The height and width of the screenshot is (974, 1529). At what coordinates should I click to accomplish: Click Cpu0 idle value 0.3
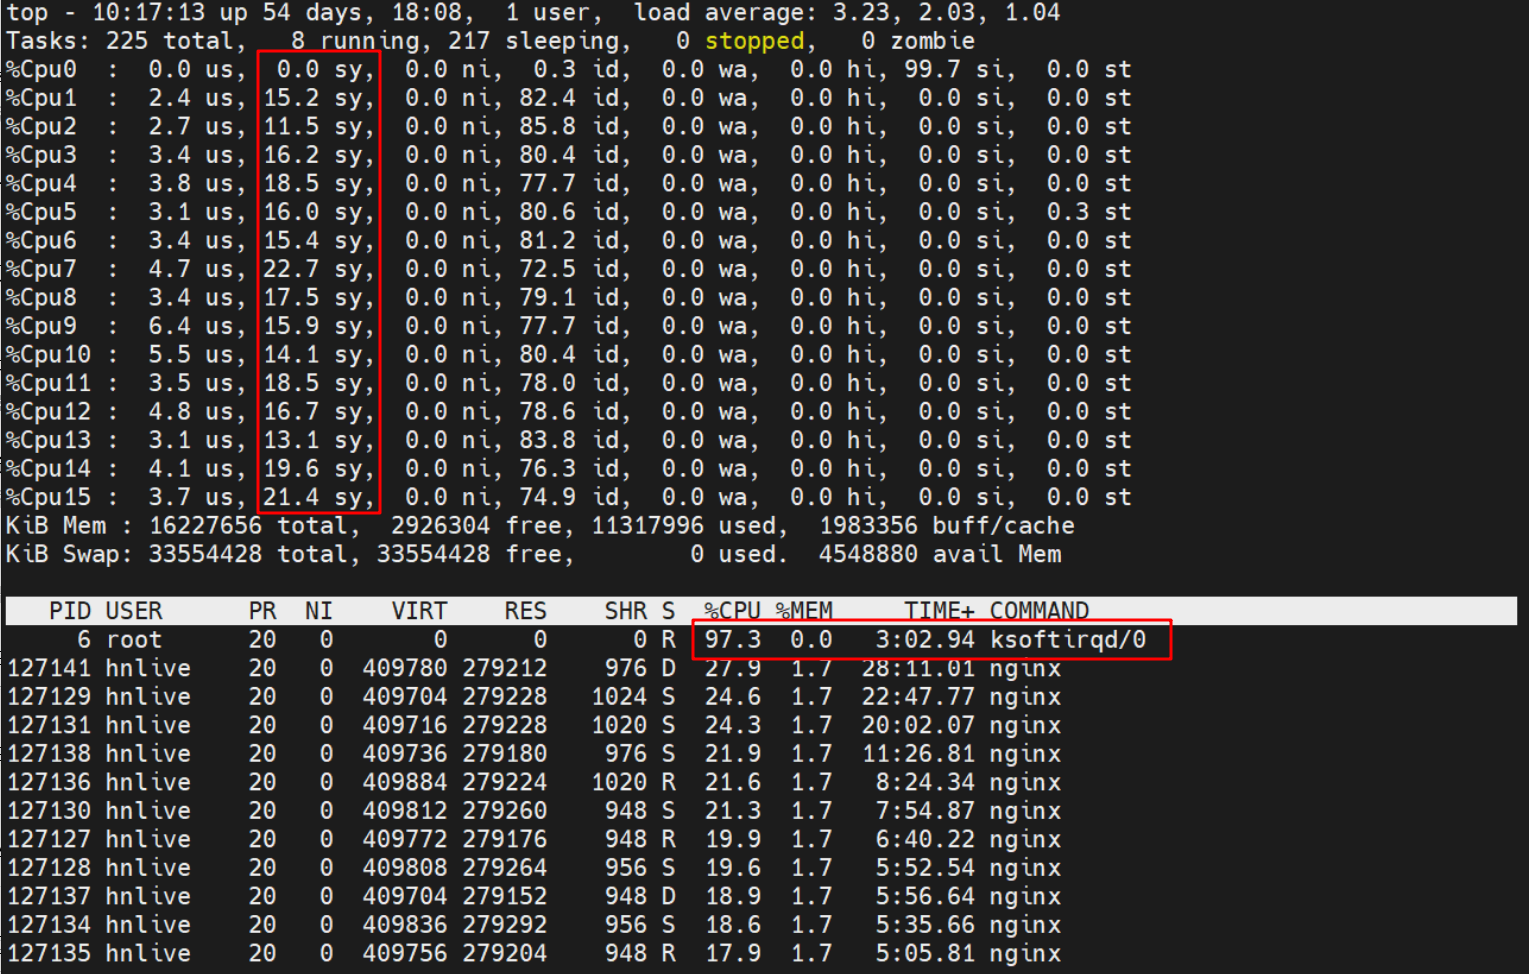point(554,70)
